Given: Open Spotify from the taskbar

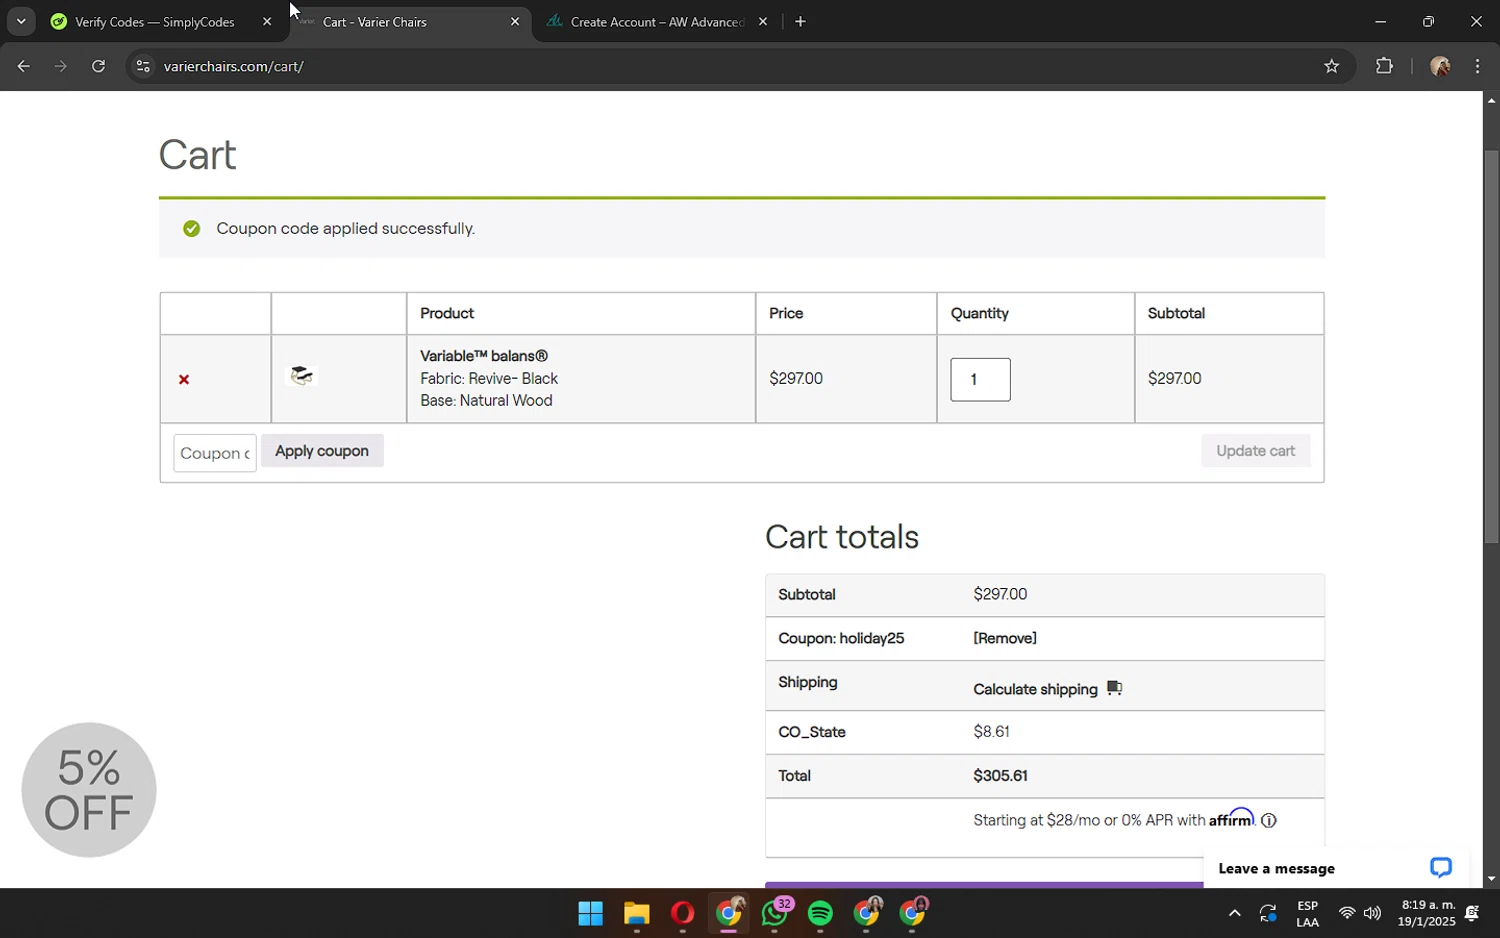Looking at the screenshot, I should [x=820, y=914].
